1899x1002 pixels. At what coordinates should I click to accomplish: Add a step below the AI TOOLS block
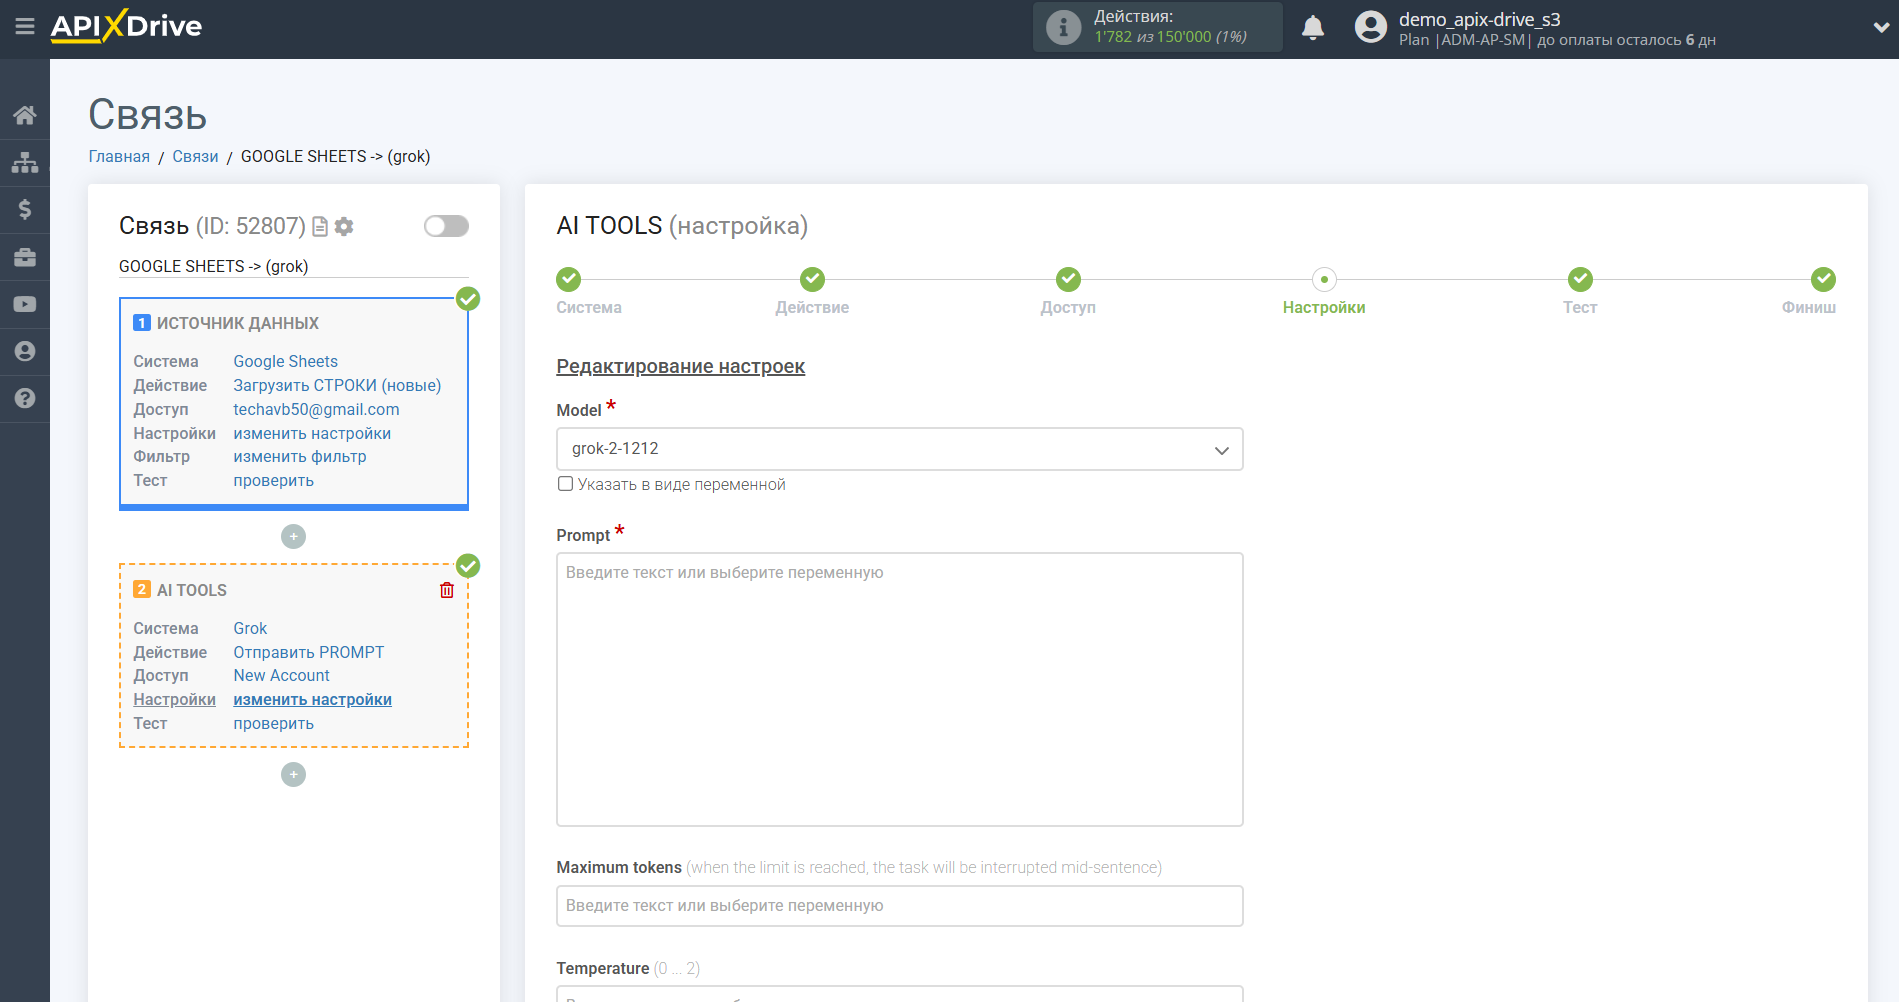[x=293, y=775]
